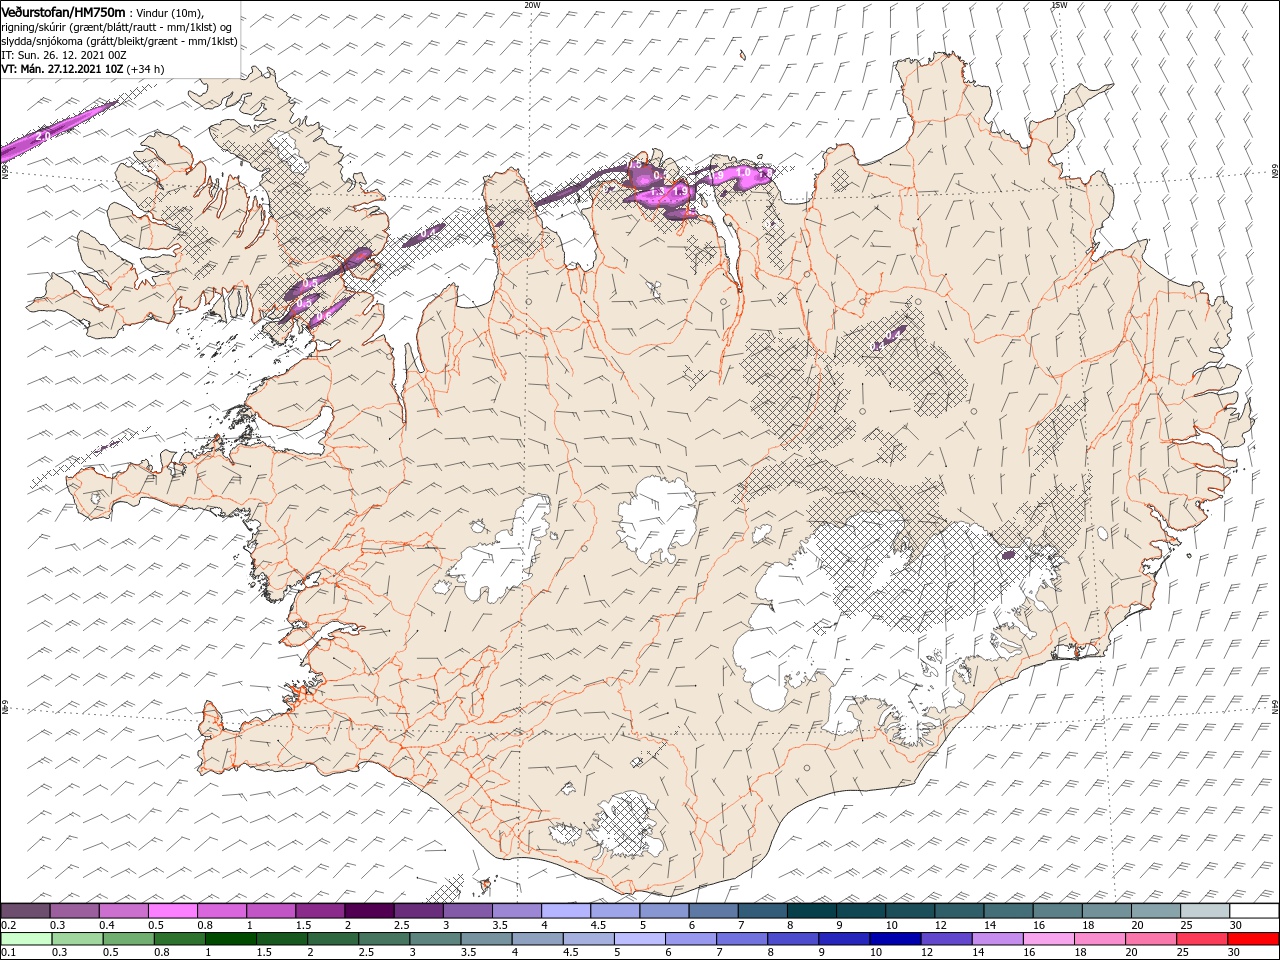Pick the top-row 8 dark teal swatch
The width and height of the screenshot is (1280, 960).
point(811,911)
